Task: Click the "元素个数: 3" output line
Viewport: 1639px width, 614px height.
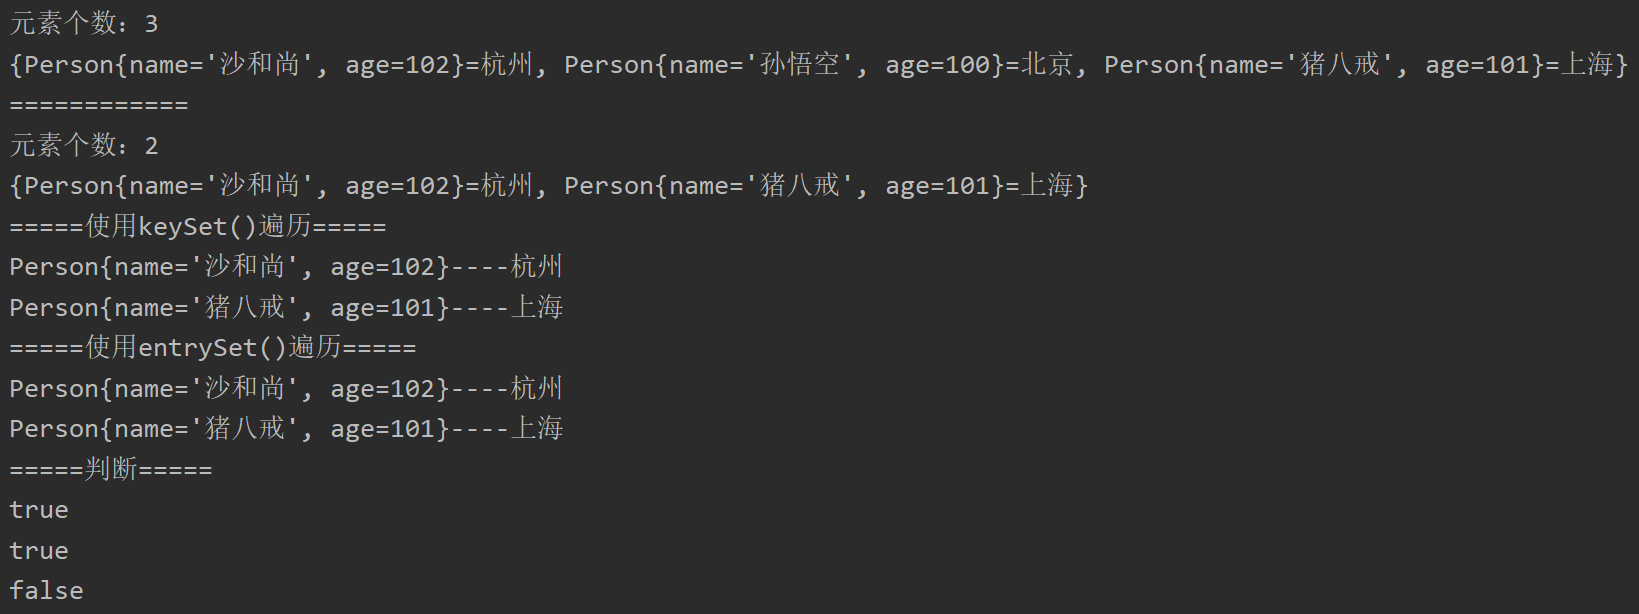Action: 84,24
